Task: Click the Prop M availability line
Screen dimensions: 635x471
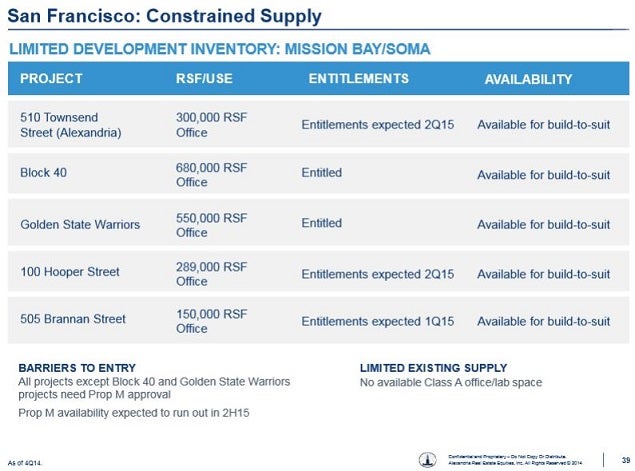Action: [134, 413]
